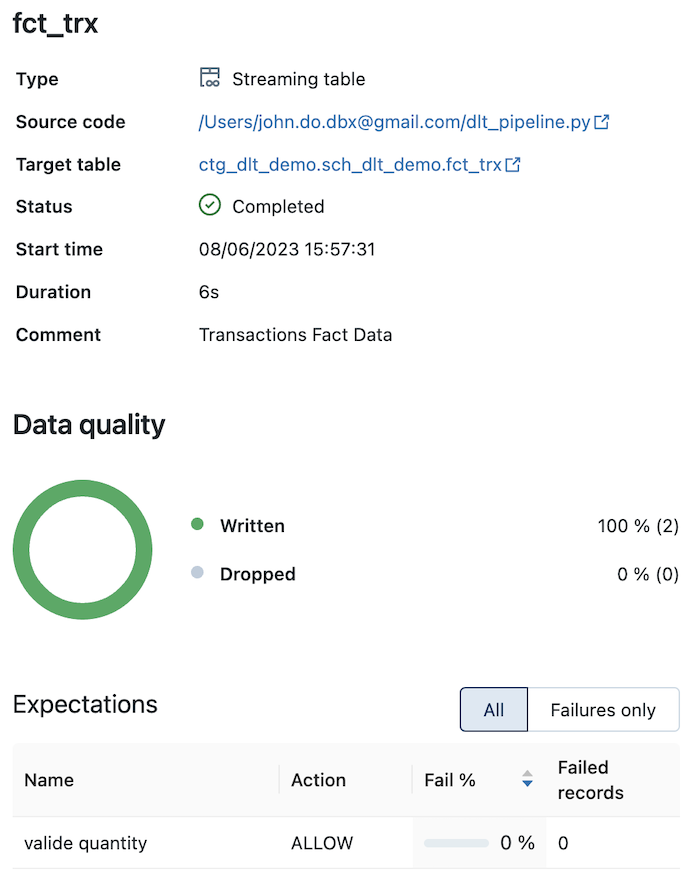Viewport: 687px width, 881px height.
Task: Click the 0 % fail progress bar
Action: [x=456, y=843]
